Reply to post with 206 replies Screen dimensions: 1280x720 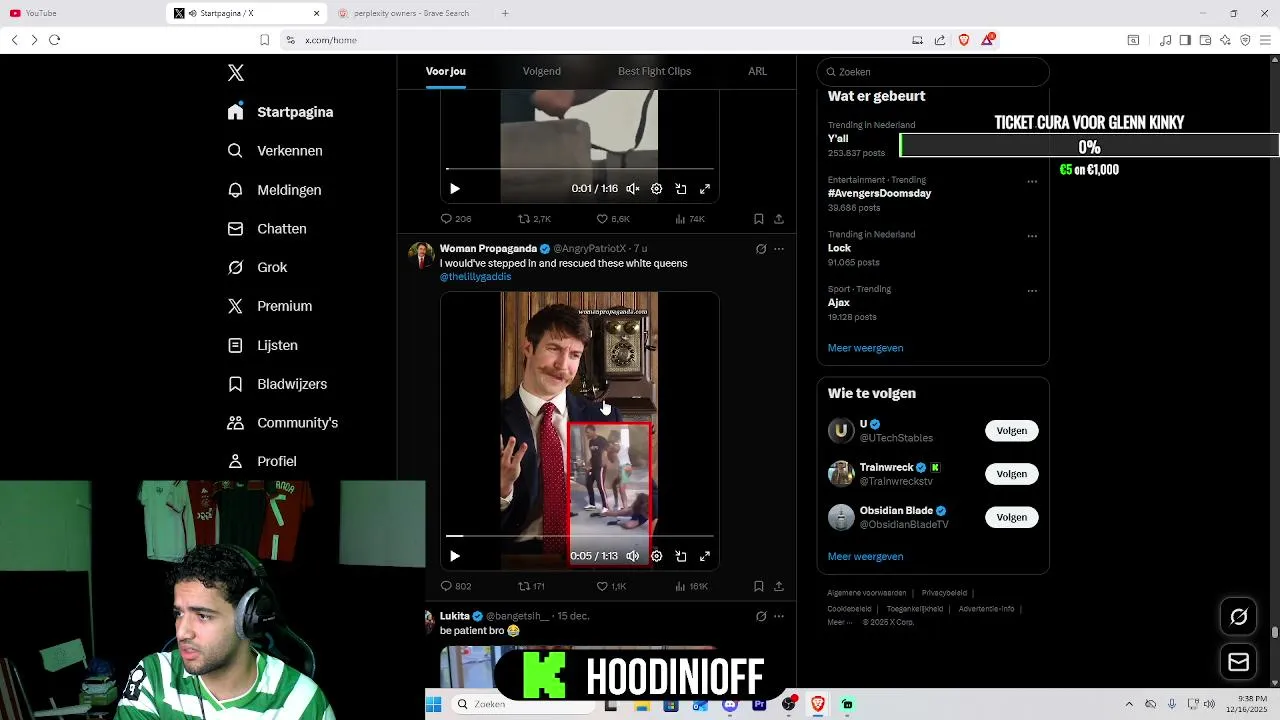click(456, 219)
